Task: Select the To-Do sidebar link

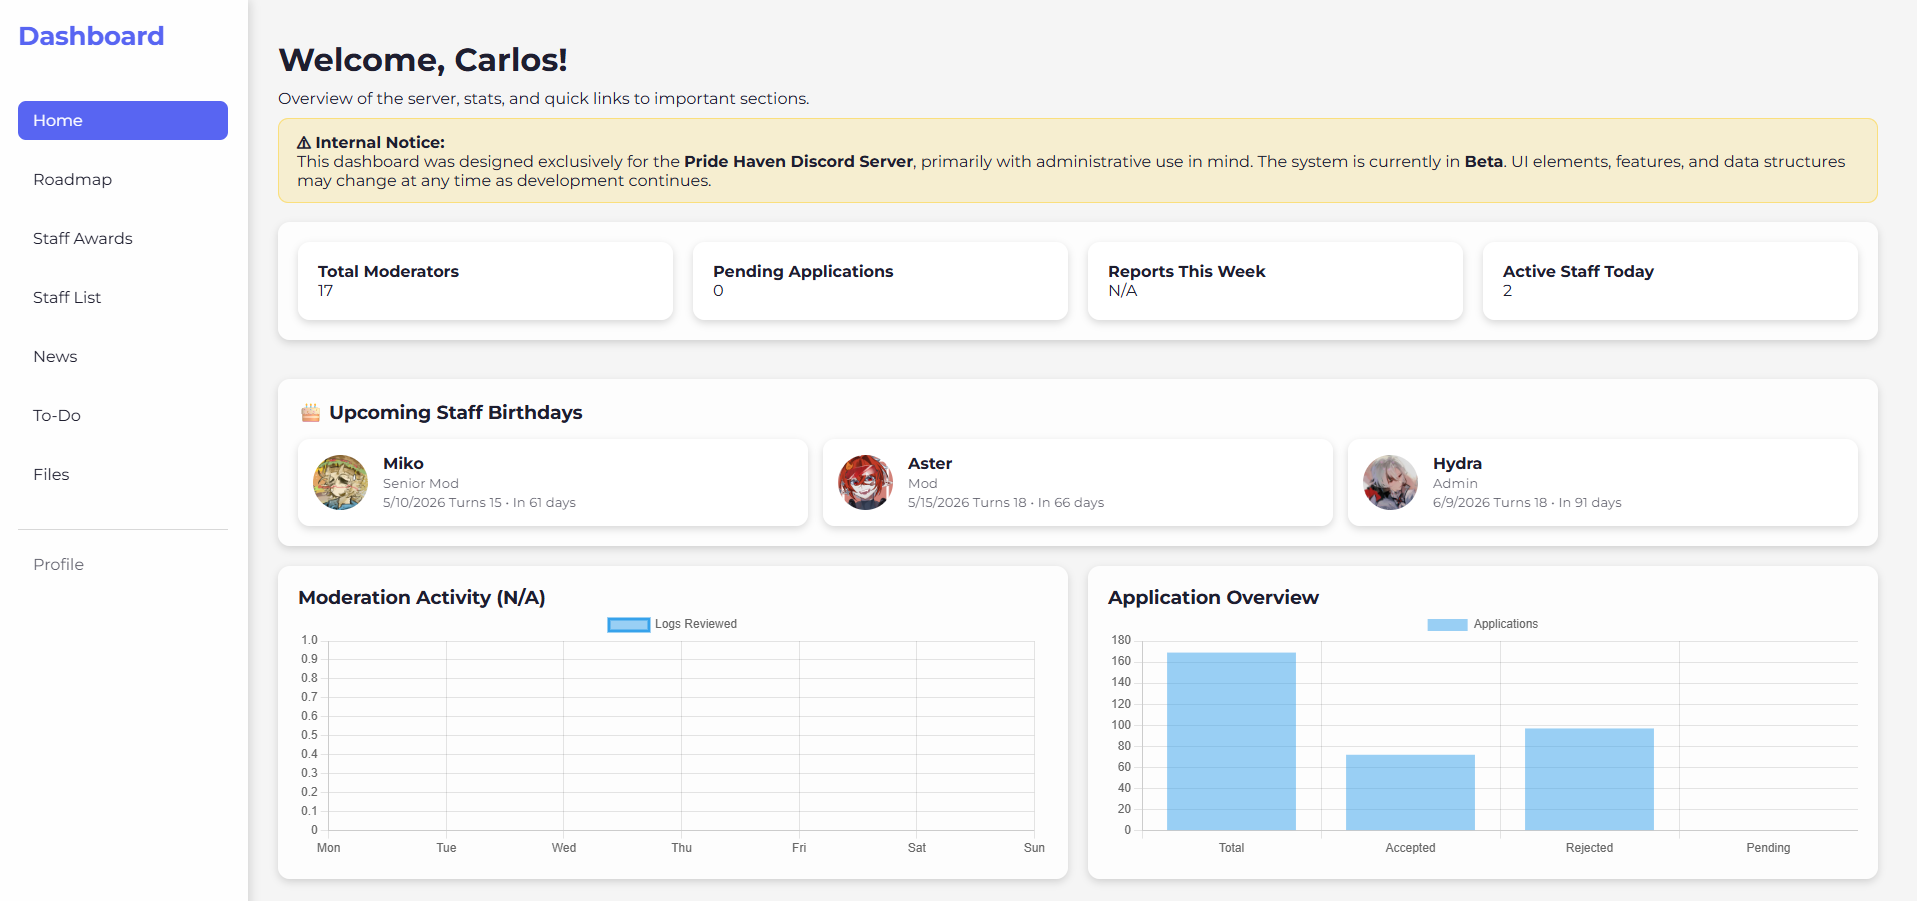Action: pos(57,416)
